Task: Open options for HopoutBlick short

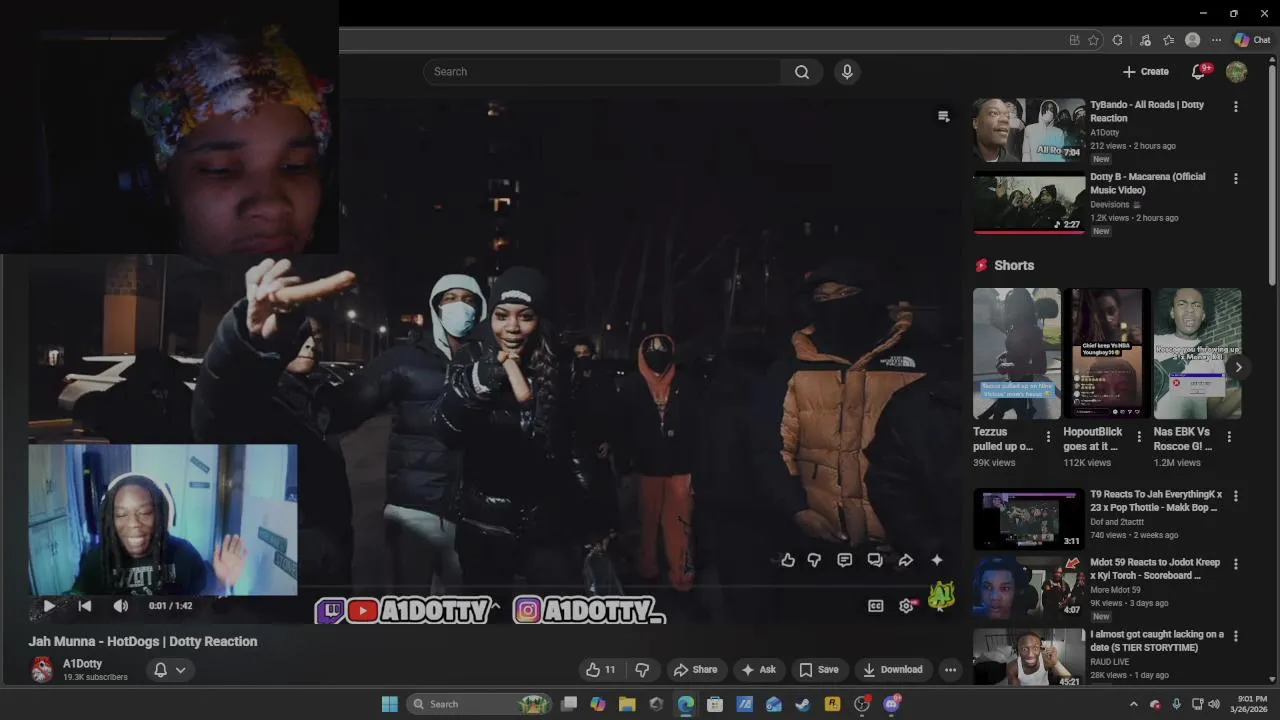Action: [1138, 437]
